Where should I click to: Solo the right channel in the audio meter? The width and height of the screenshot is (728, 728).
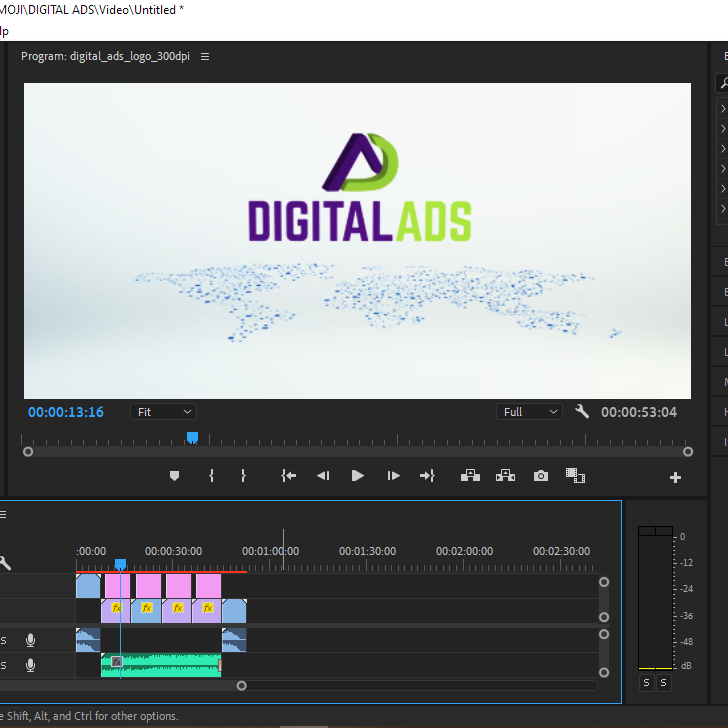tap(663, 682)
